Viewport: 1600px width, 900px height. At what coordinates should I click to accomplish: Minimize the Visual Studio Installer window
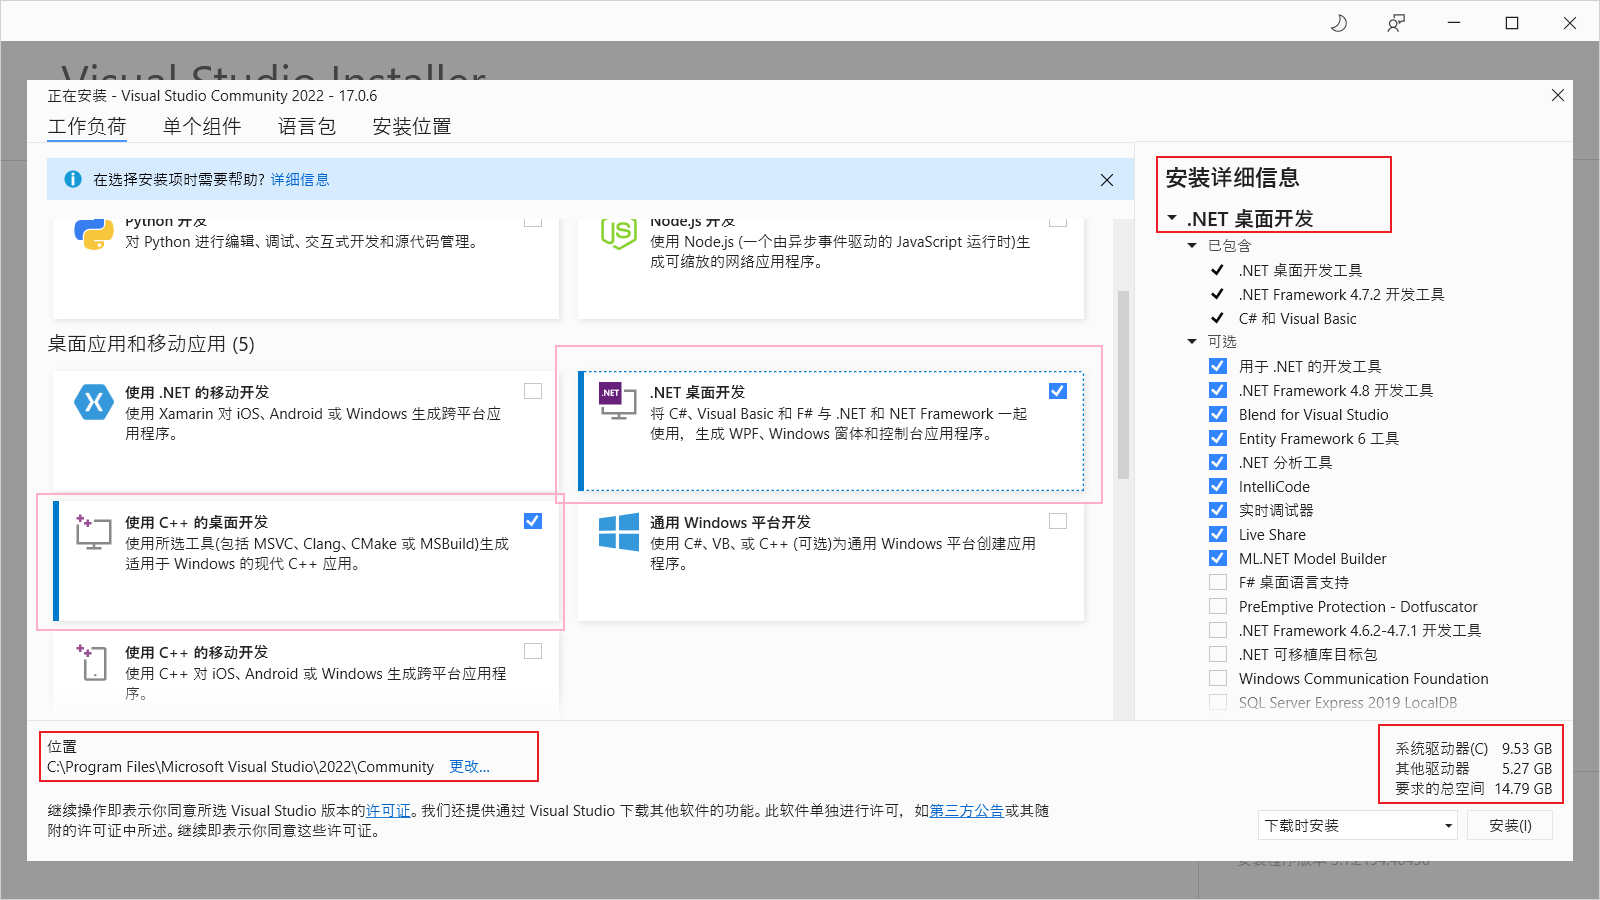tap(1454, 23)
